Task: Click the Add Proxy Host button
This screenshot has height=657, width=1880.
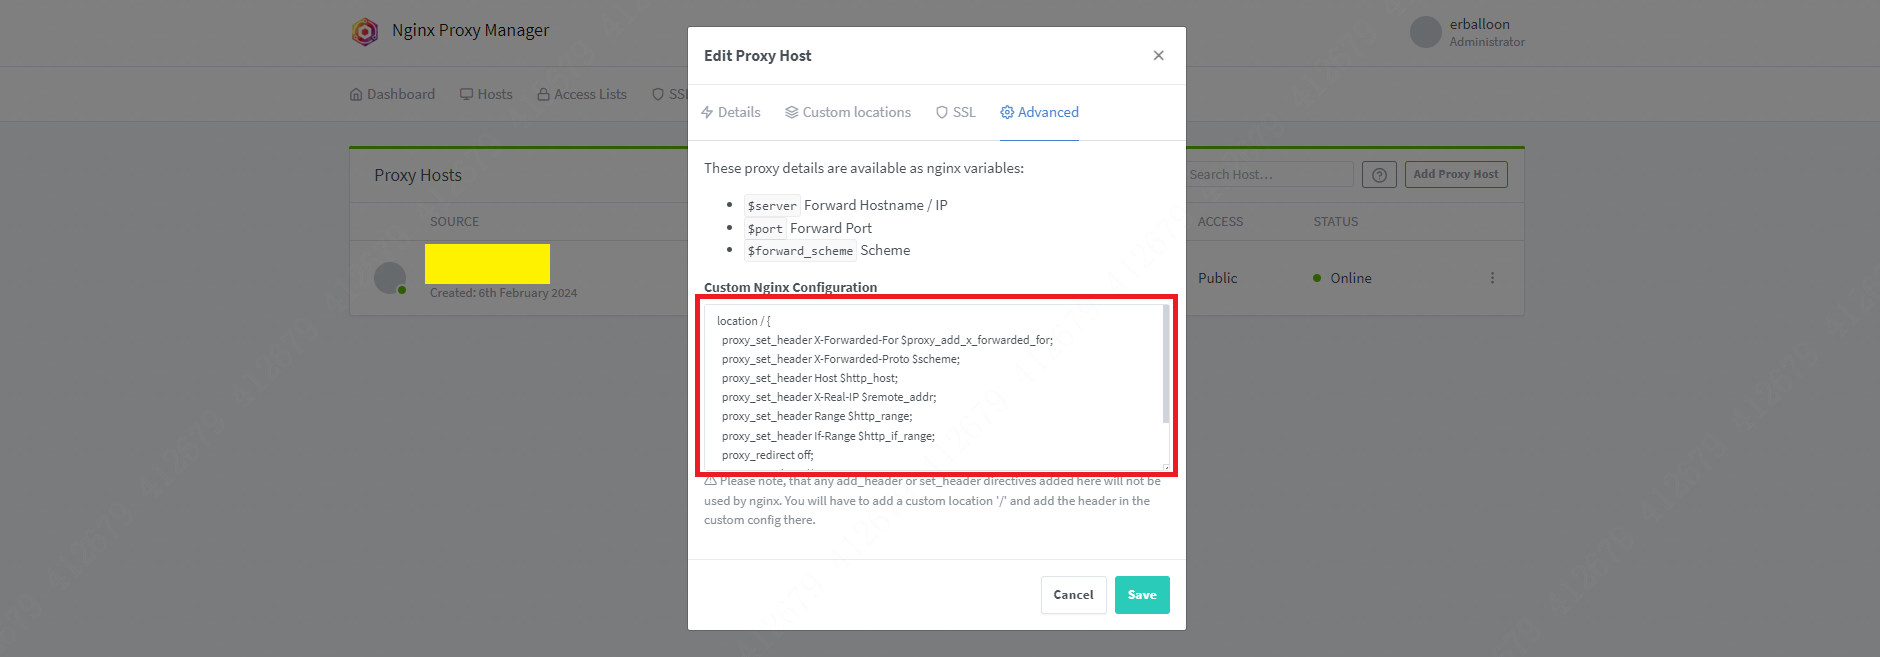Action: point(1455,174)
